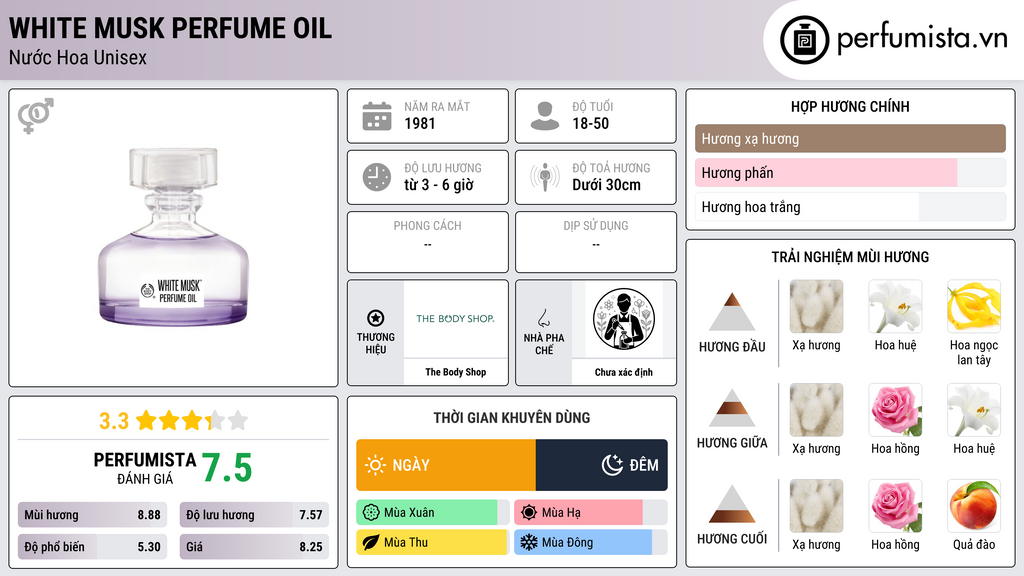1024x576 pixels.
Task: Click the star badge icon above Thương hiệu
Action: [376, 318]
